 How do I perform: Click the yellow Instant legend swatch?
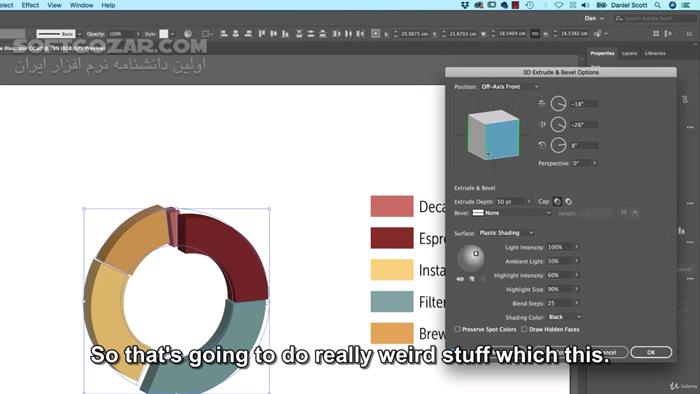(392, 270)
